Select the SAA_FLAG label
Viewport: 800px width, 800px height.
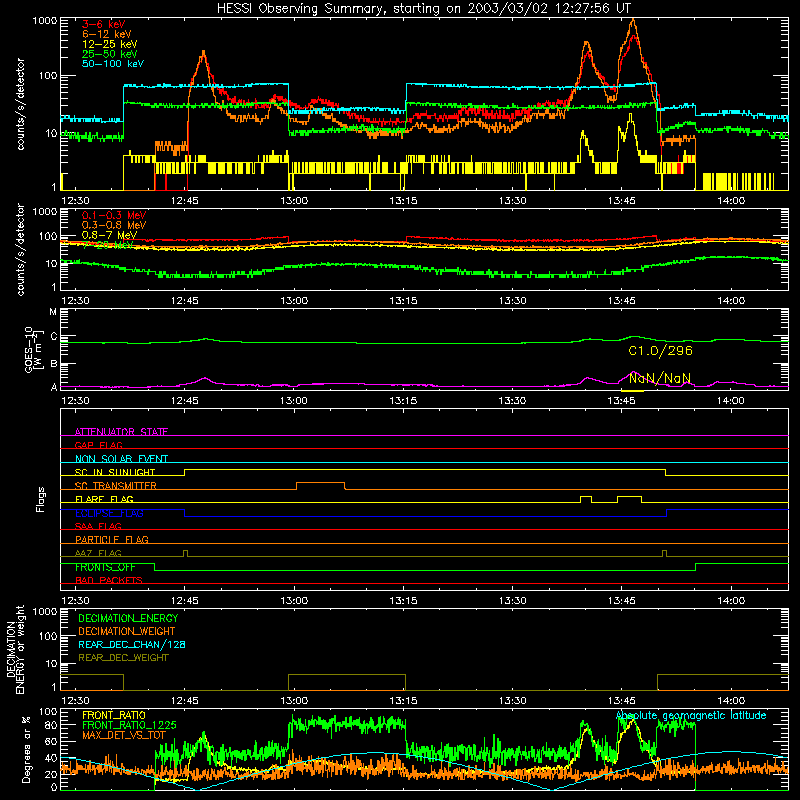[98, 526]
